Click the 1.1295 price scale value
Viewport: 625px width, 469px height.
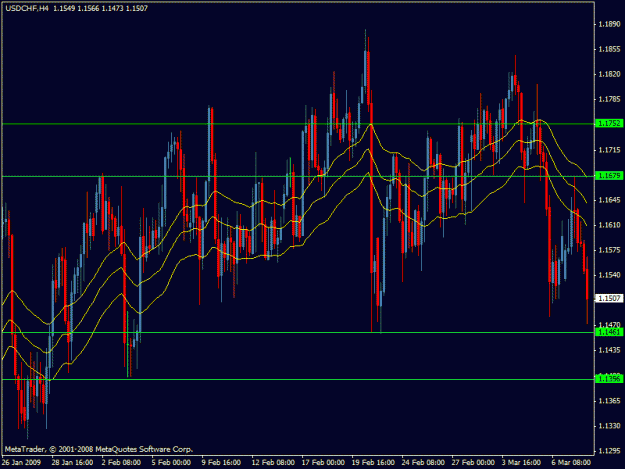(x=609, y=451)
